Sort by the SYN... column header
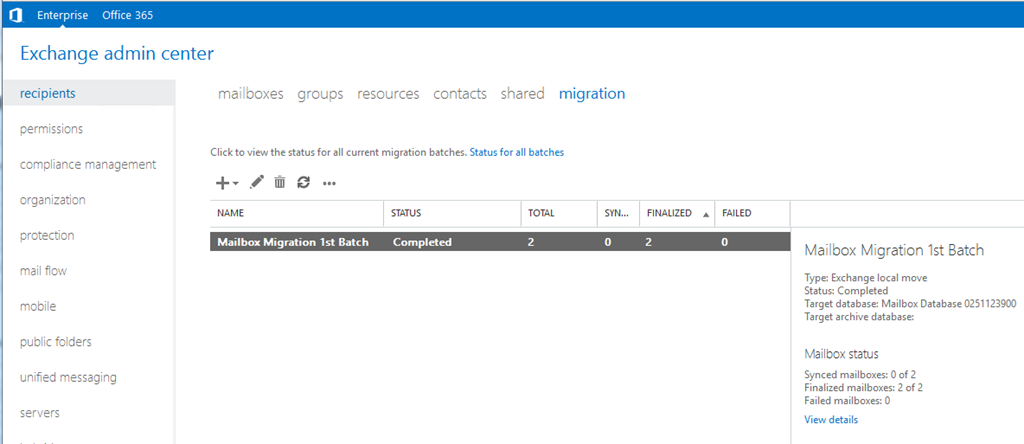This screenshot has width=1024, height=444. [x=618, y=214]
